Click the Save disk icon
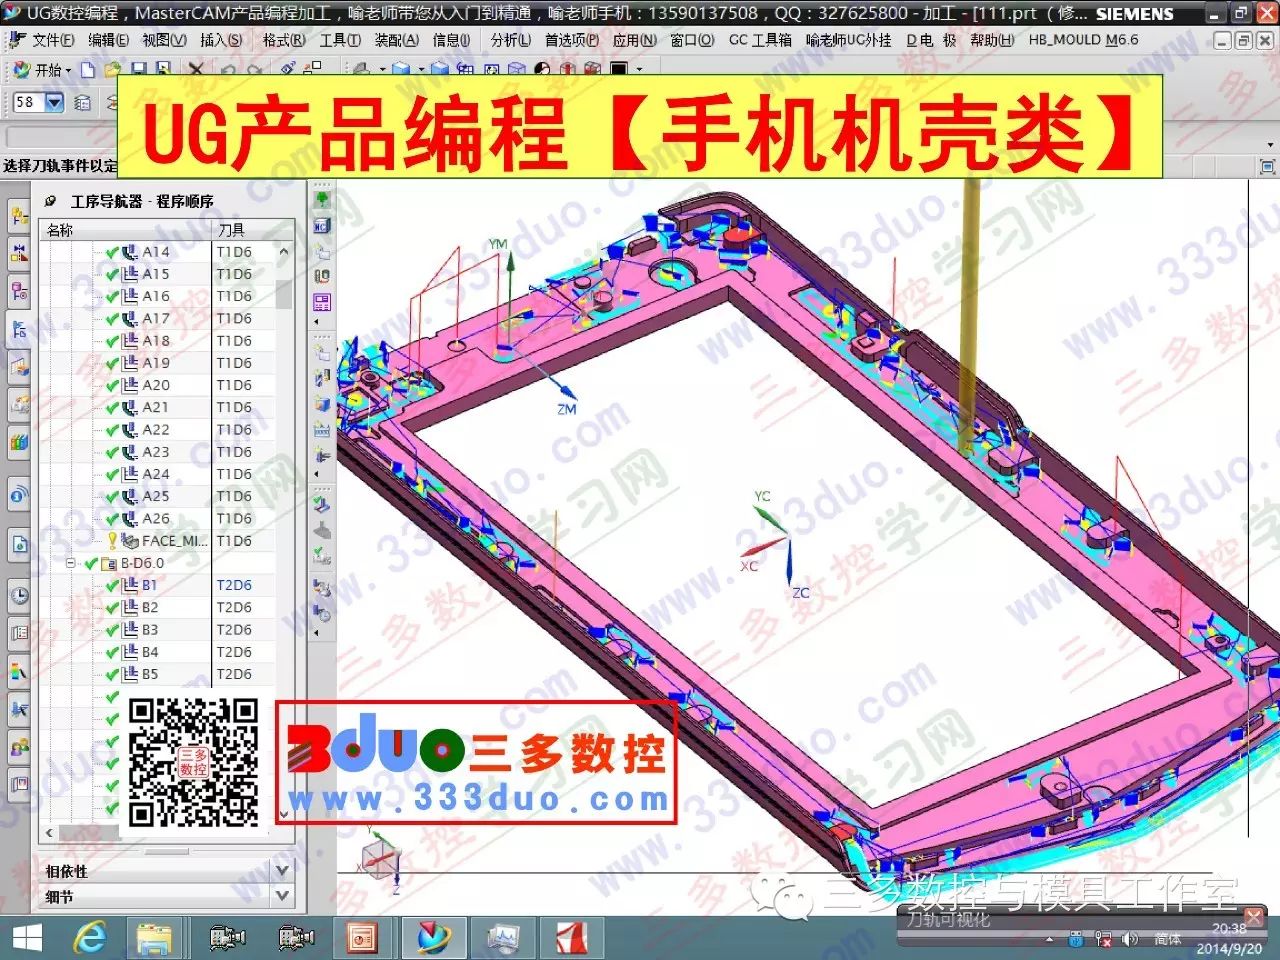The width and height of the screenshot is (1280, 960). click(139, 70)
